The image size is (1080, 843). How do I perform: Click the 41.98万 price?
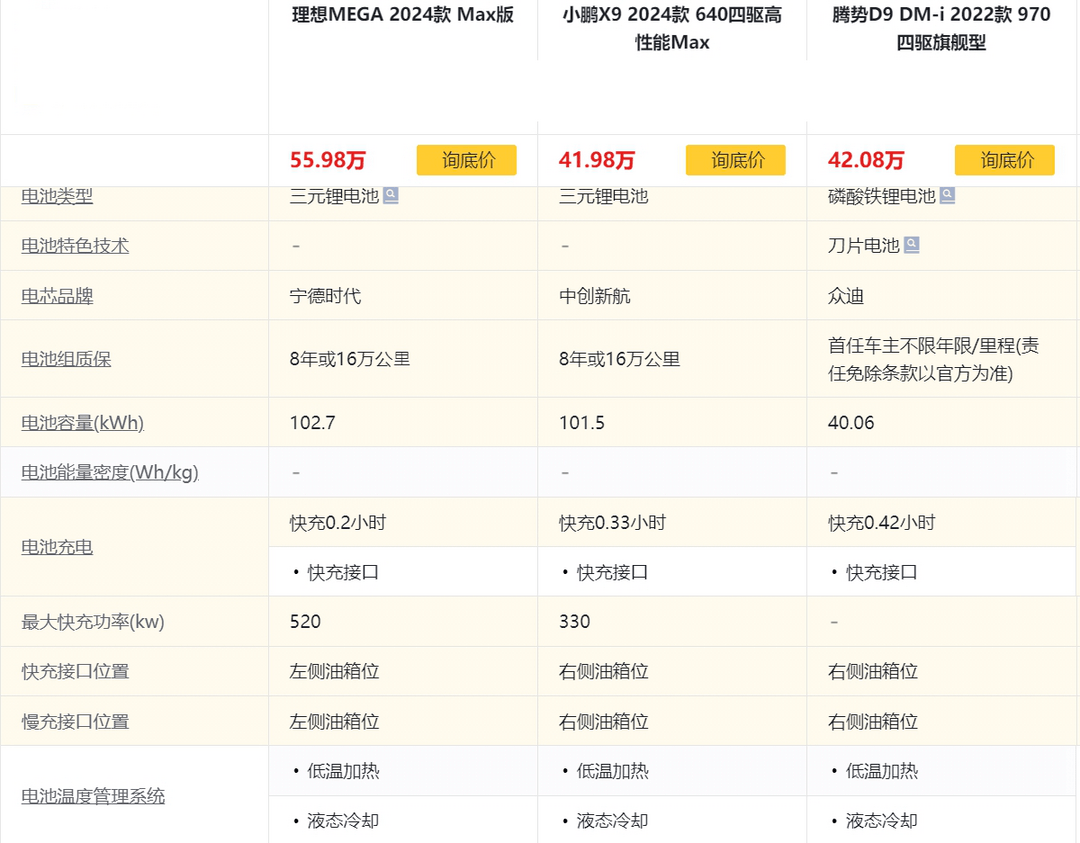point(596,160)
